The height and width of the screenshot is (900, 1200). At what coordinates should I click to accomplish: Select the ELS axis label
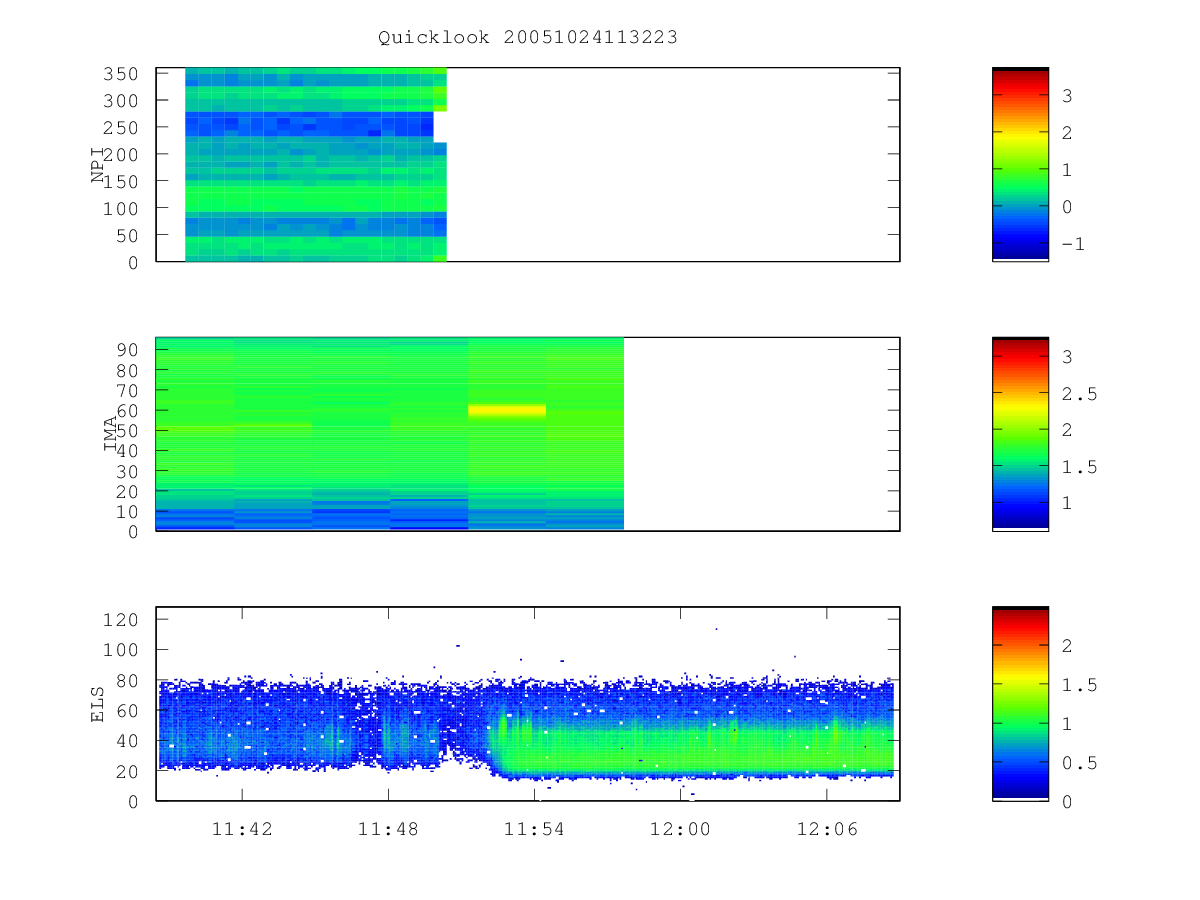98,704
